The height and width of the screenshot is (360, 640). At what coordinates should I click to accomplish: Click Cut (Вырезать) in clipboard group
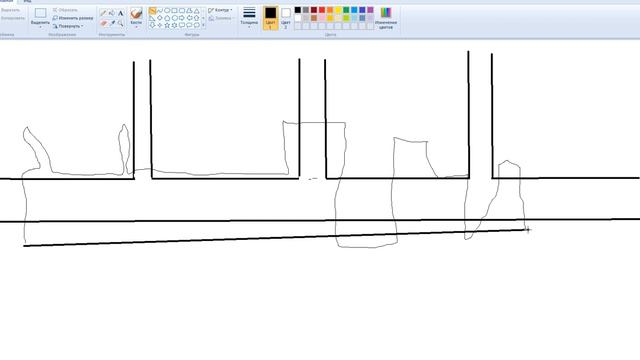(10, 10)
